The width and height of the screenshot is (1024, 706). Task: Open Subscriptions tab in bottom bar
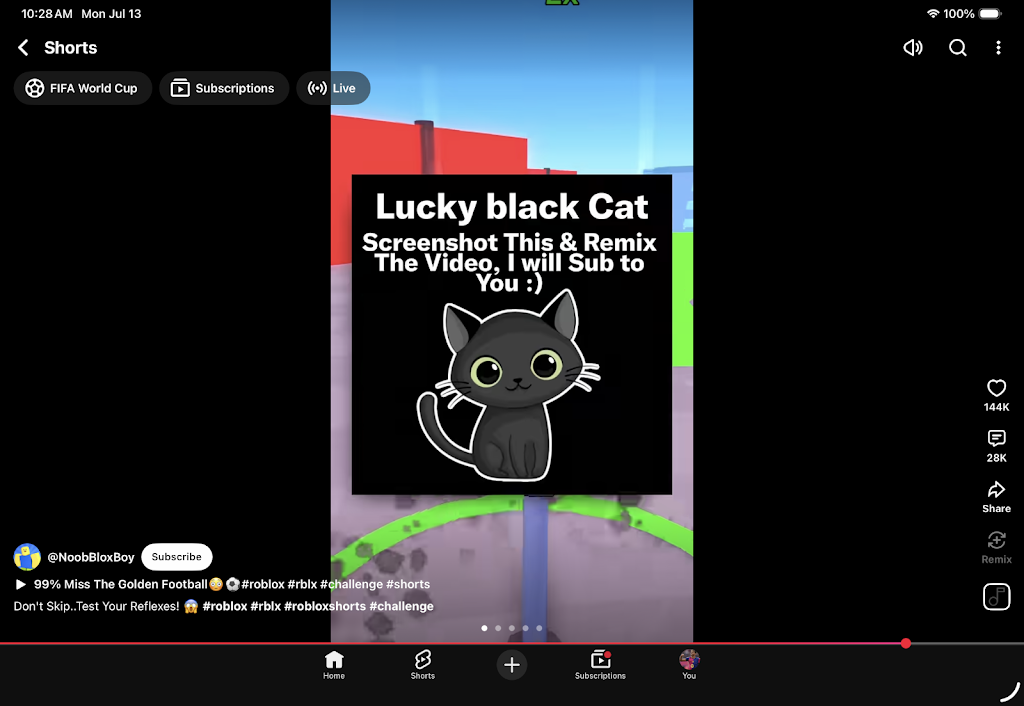point(600,665)
